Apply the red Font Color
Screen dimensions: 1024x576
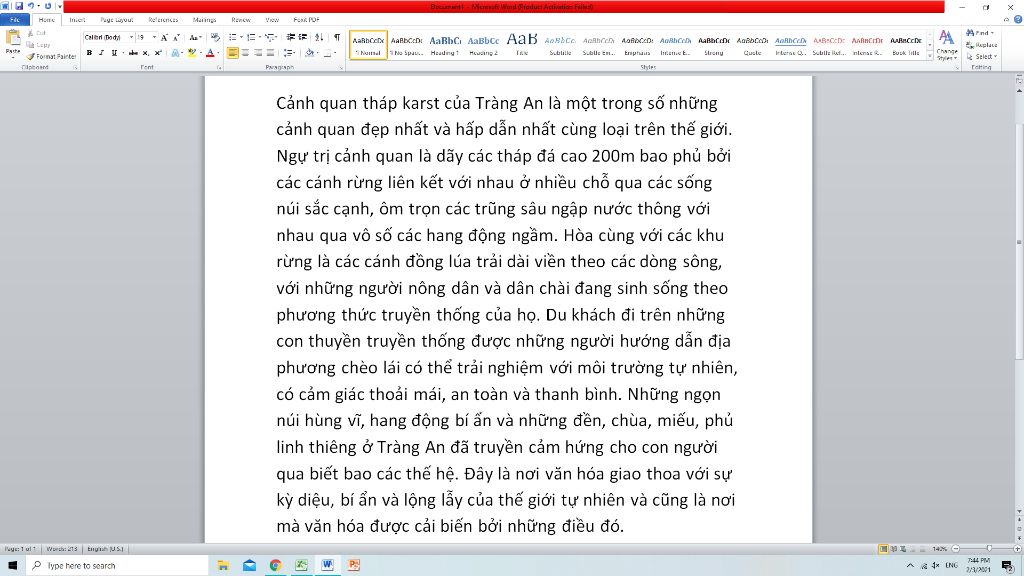210,53
